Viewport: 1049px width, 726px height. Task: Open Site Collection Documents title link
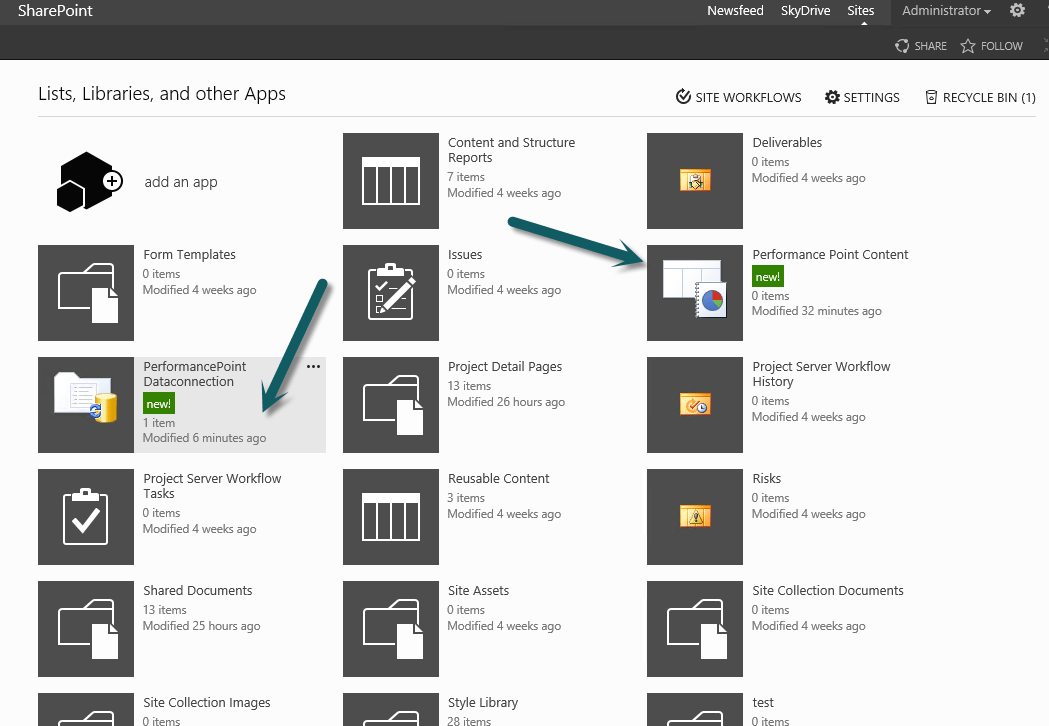pos(828,590)
